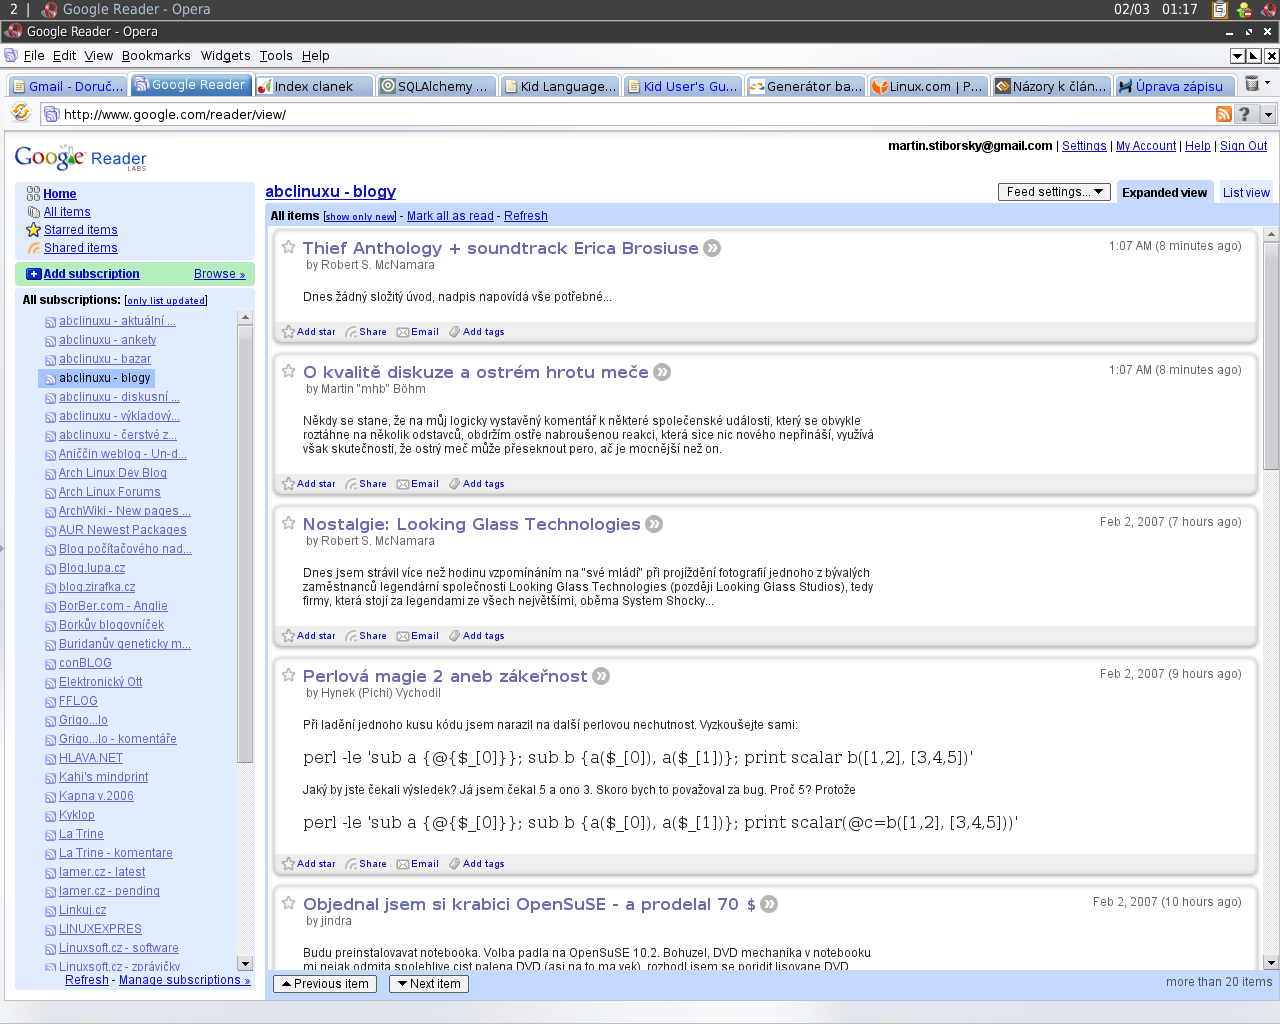The height and width of the screenshot is (1024, 1280).
Task: Star the Perlová magie 2 post
Action: pos(288,675)
